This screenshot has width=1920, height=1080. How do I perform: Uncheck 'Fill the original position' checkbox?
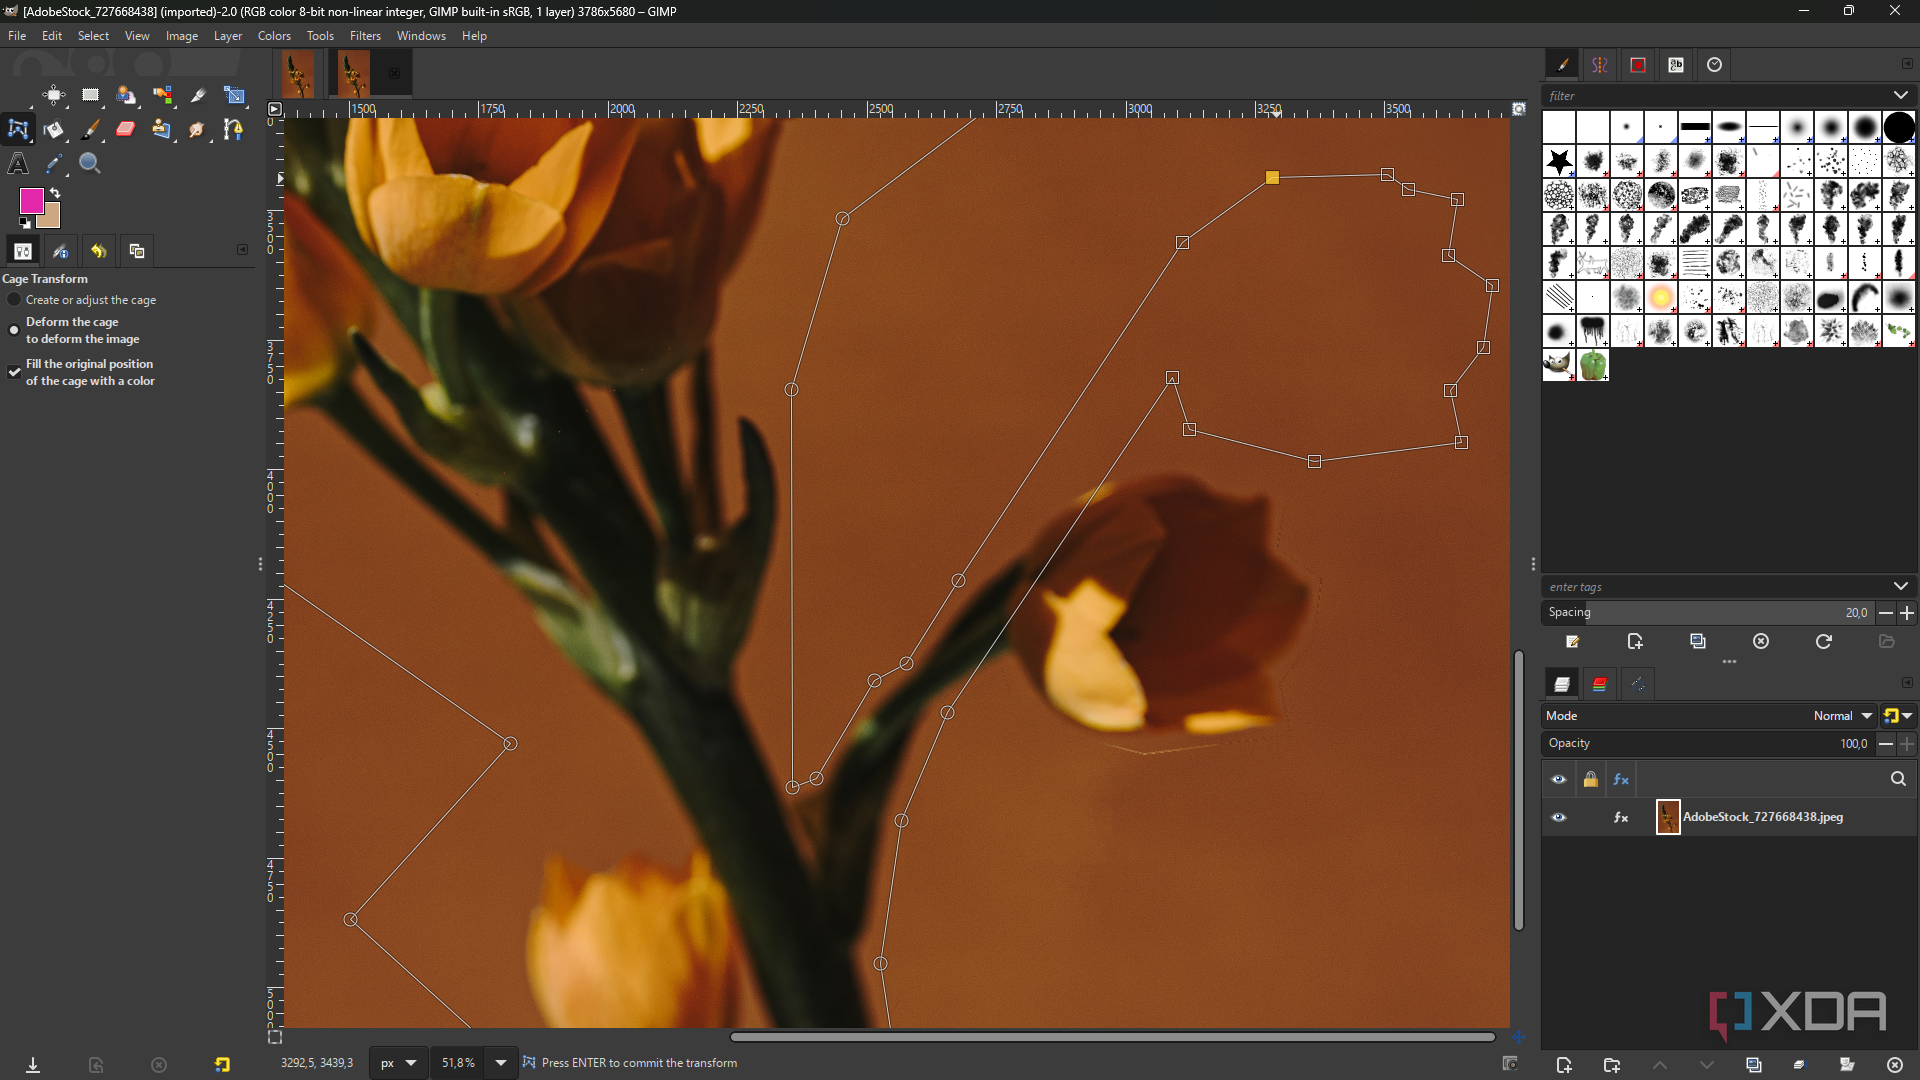[x=14, y=372]
